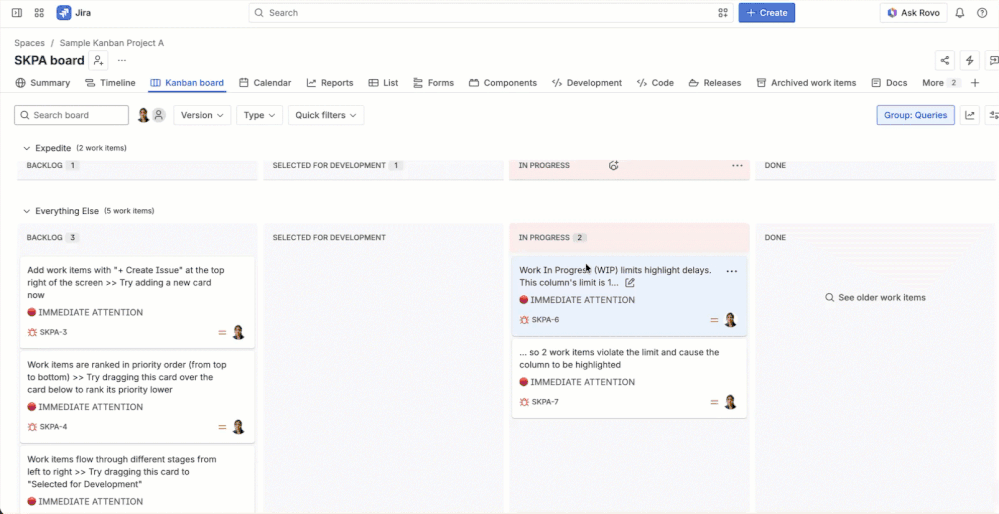Open the app switcher grid icon

[x=39, y=13]
